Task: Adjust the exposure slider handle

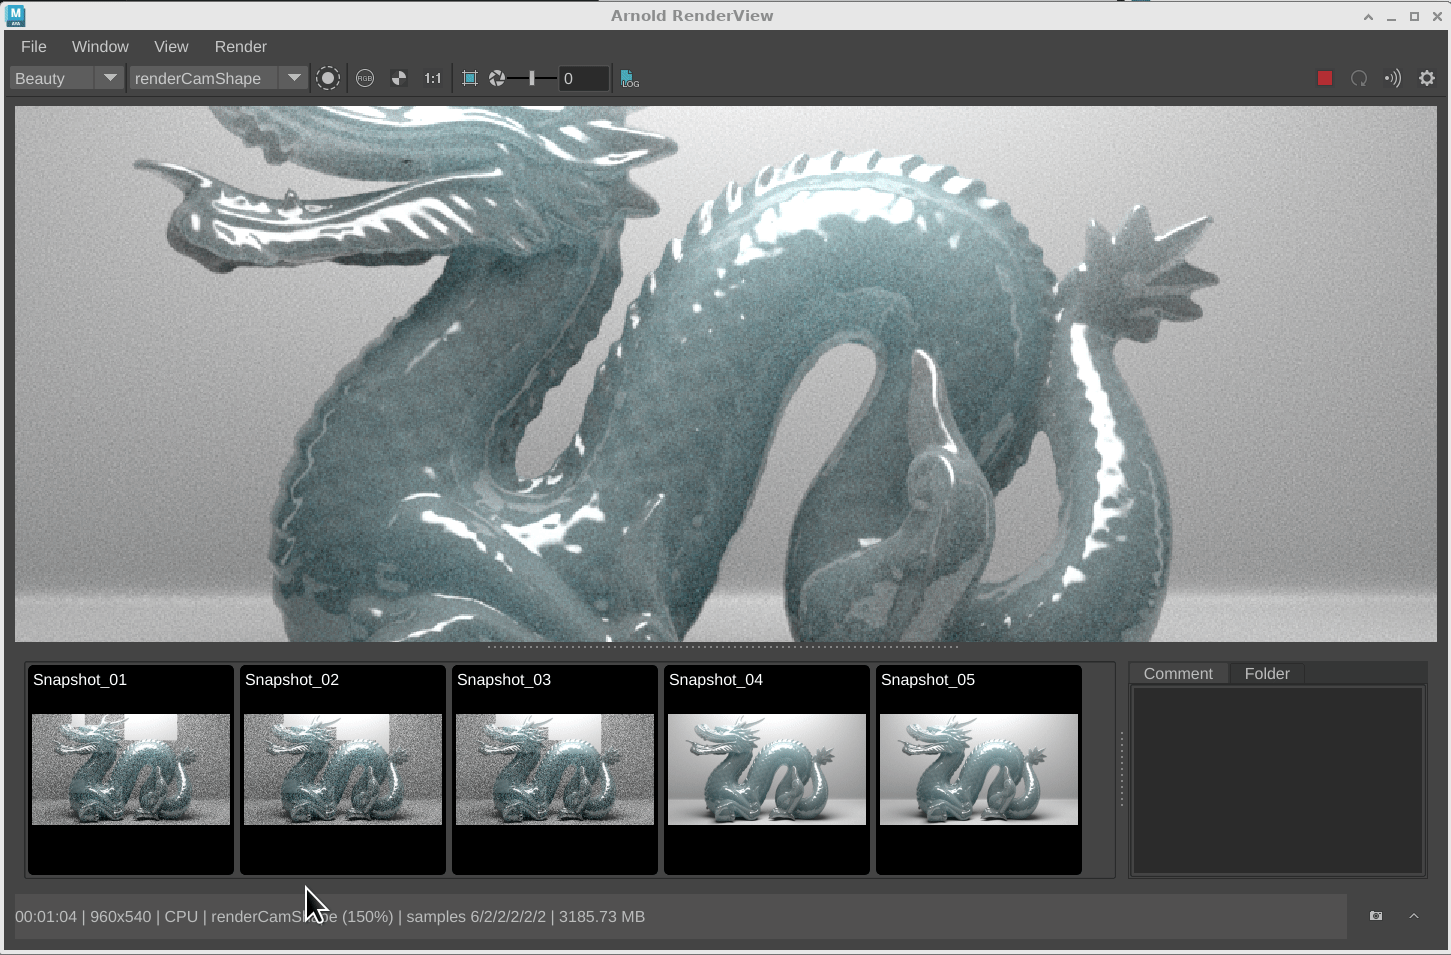Action: tap(532, 78)
